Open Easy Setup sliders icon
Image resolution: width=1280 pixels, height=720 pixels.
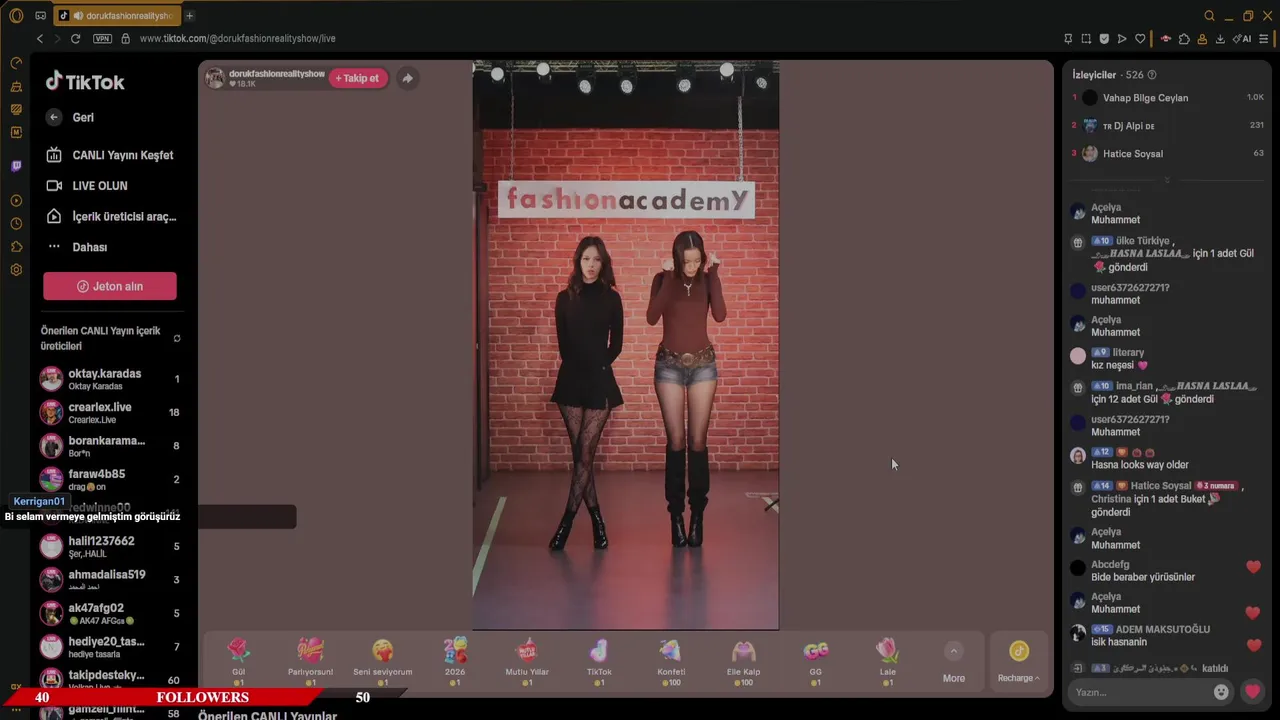1264,38
